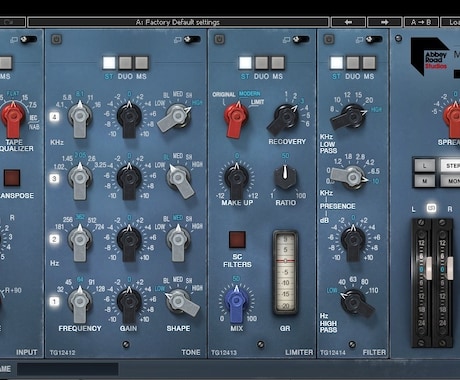The width and height of the screenshot is (460, 380).
Task: Click band 3 gain knob
Action: click(129, 179)
